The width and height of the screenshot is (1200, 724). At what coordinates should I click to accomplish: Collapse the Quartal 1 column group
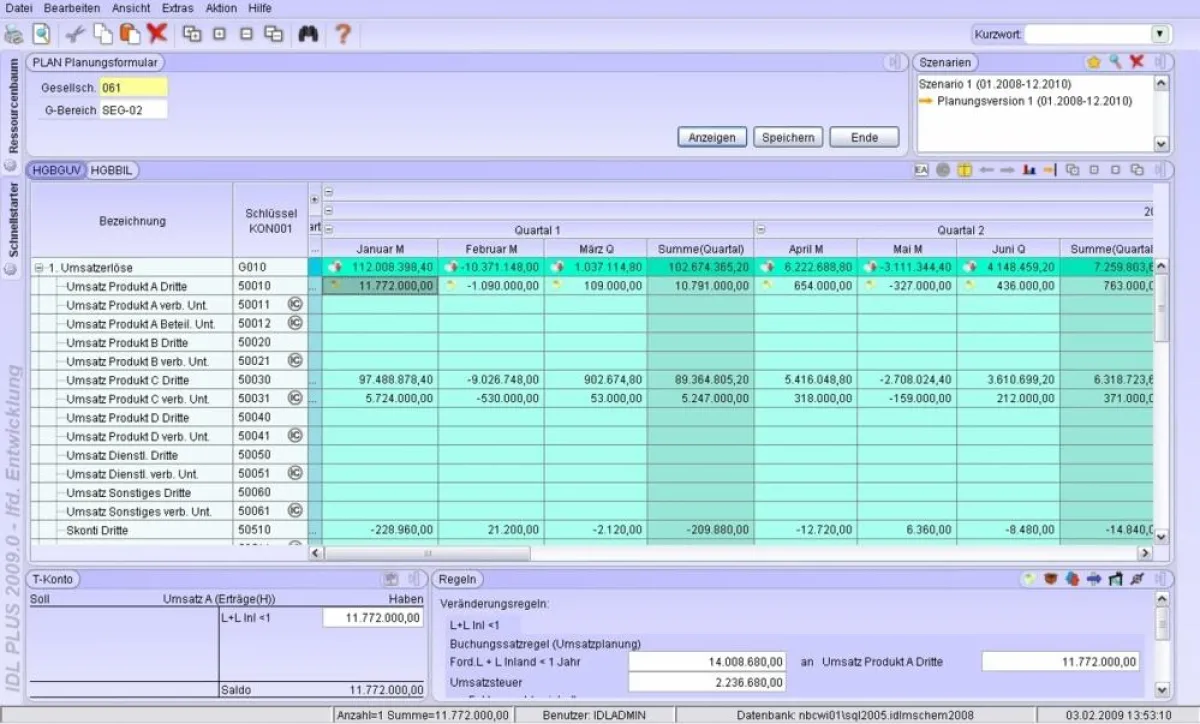(x=330, y=229)
